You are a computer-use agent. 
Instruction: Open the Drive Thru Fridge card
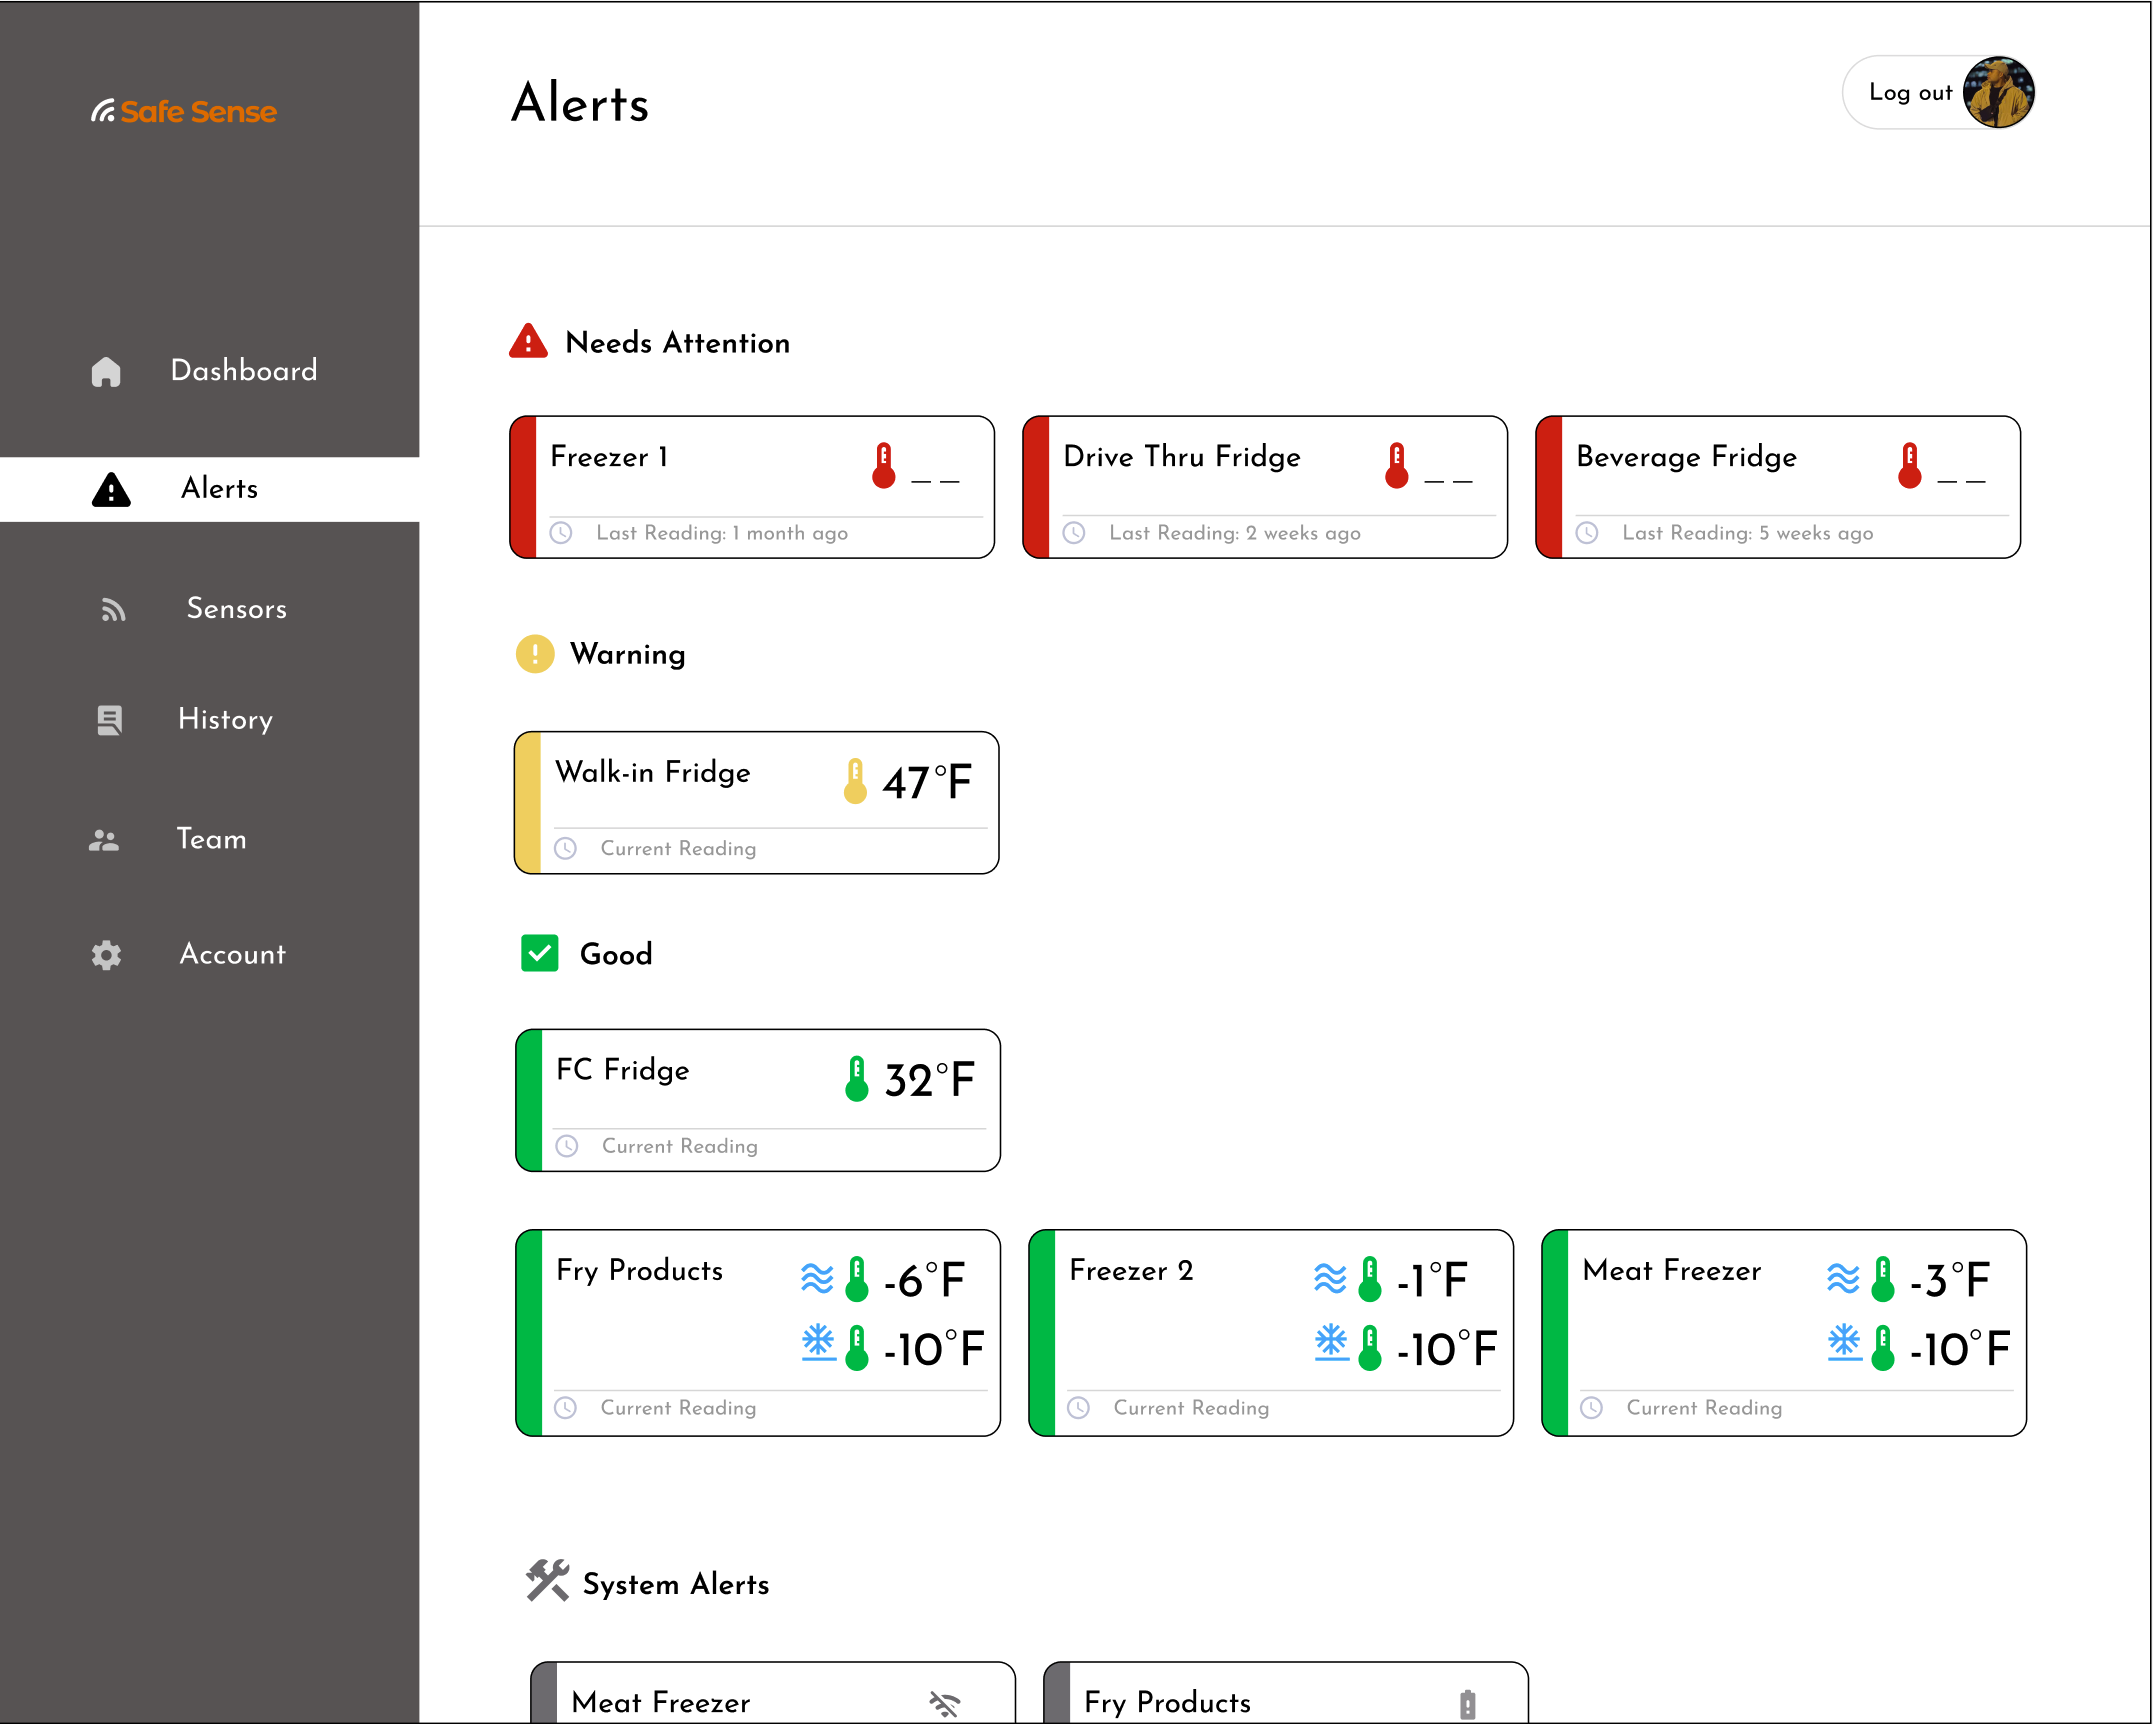(x=1265, y=487)
